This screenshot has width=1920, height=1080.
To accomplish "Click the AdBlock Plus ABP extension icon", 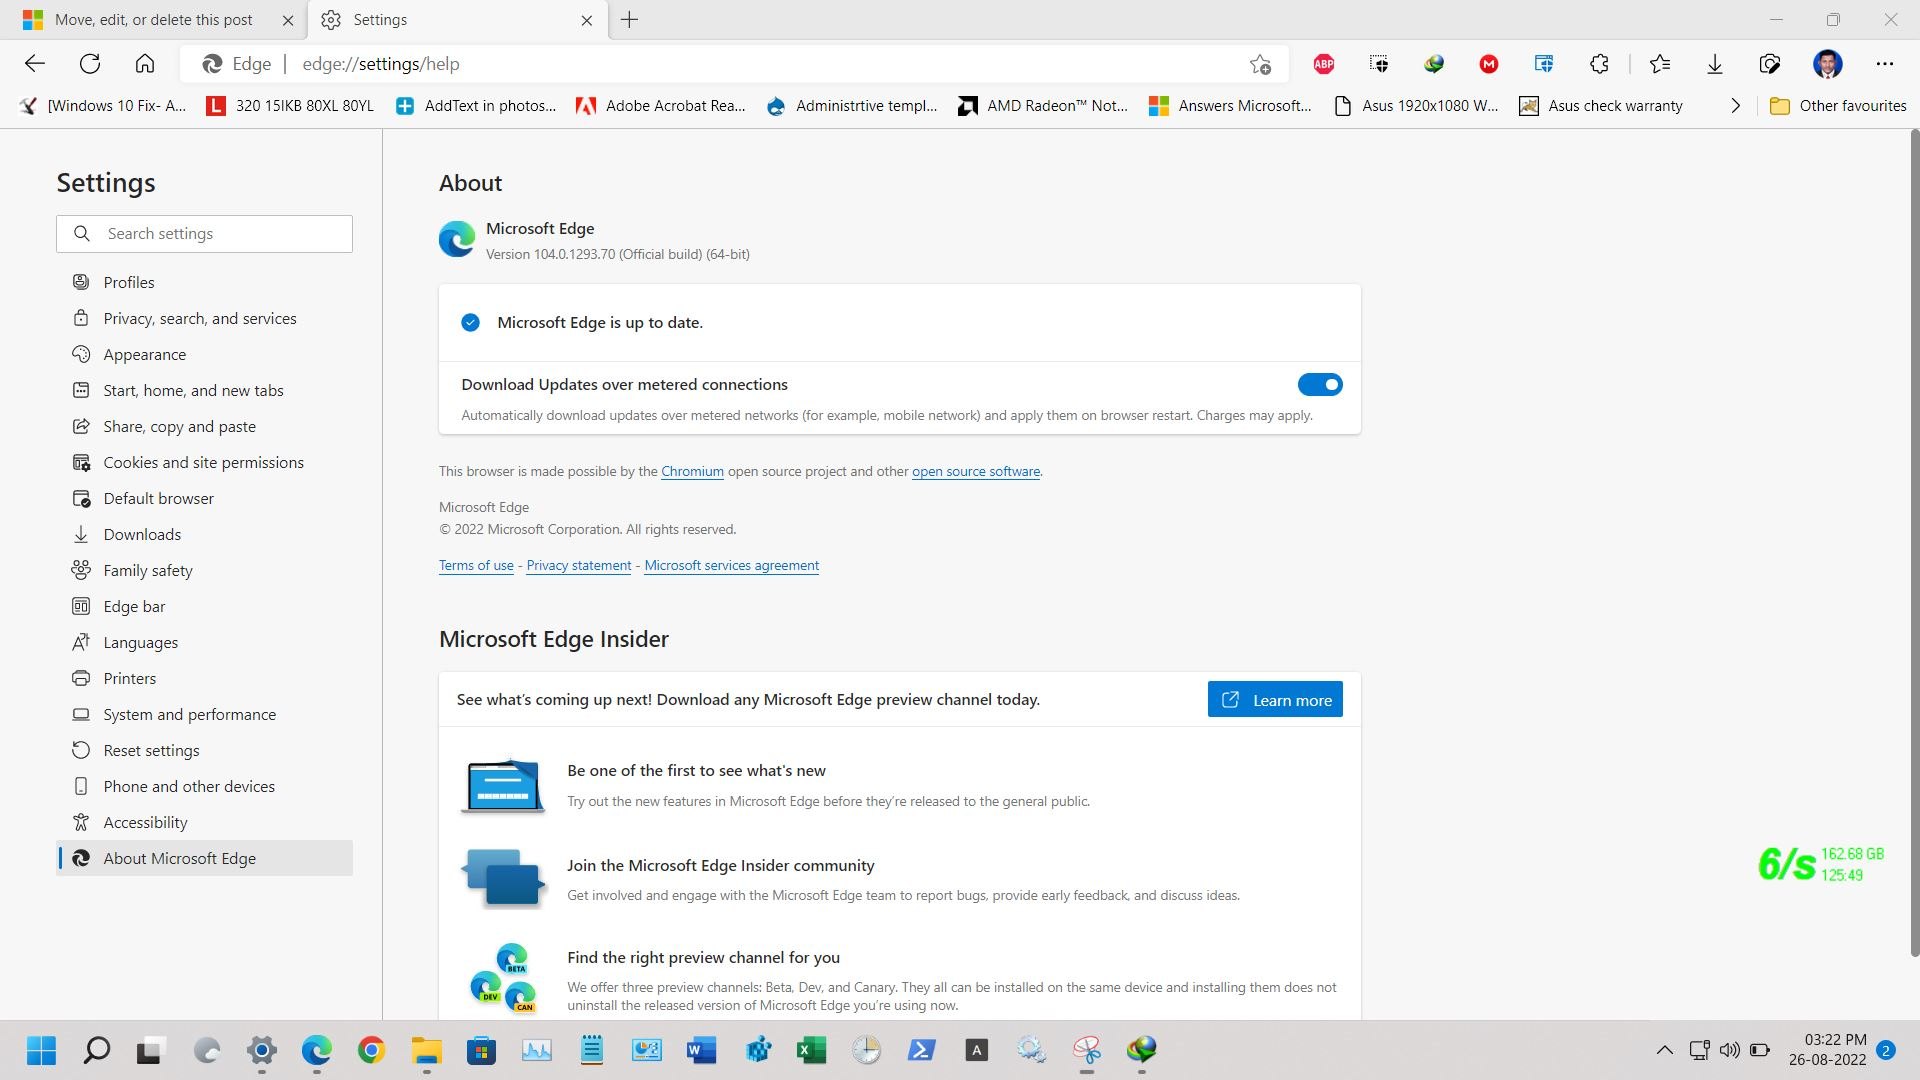I will tap(1323, 64).
